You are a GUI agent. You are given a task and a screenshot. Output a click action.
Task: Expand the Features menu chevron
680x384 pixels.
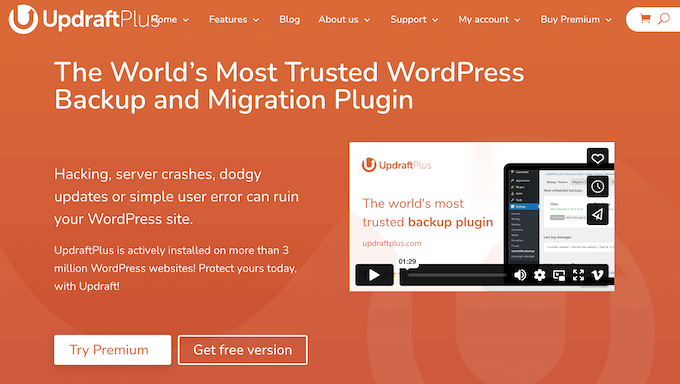(256, 20)
